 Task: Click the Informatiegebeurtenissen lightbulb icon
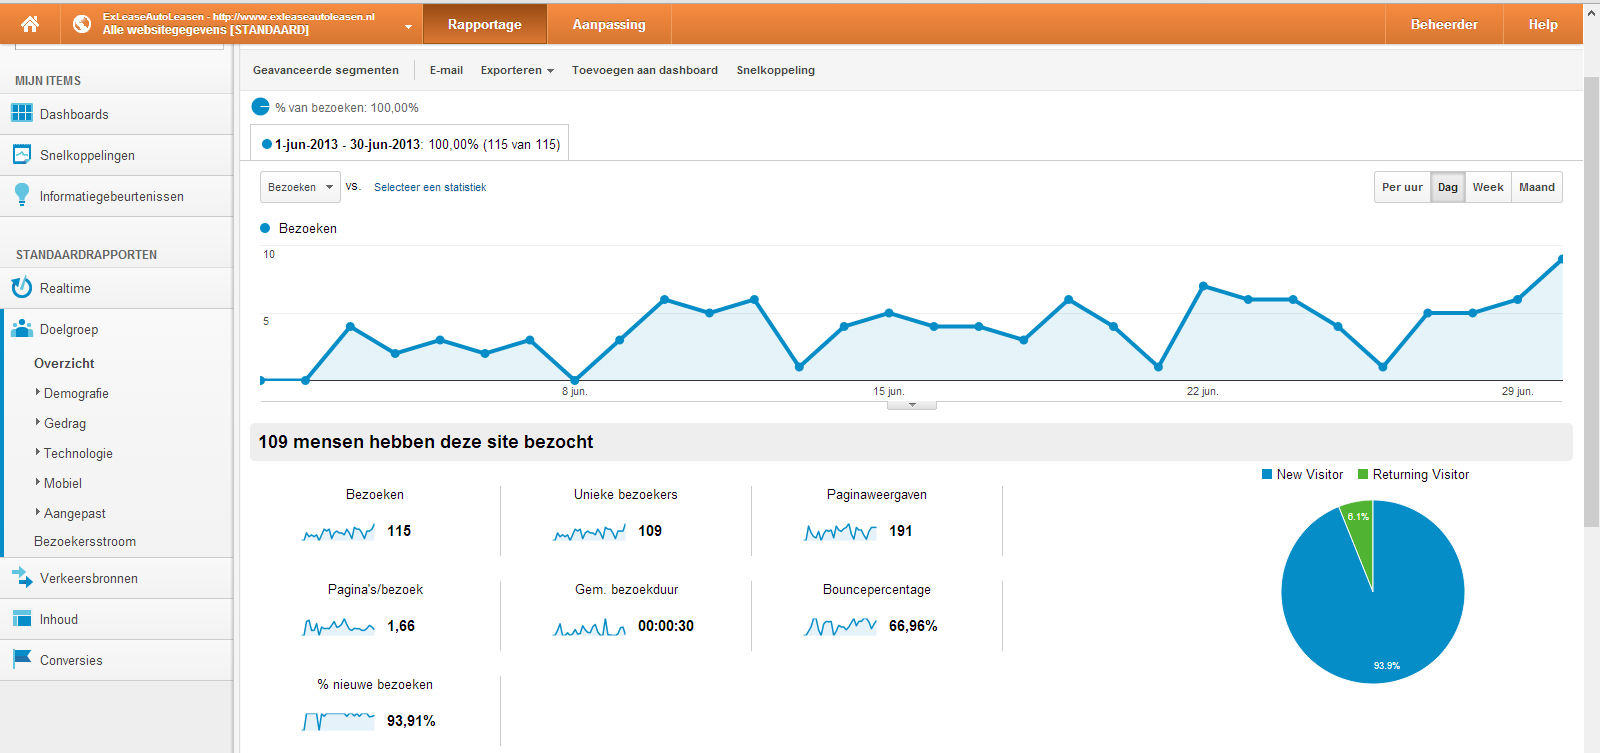21,195
